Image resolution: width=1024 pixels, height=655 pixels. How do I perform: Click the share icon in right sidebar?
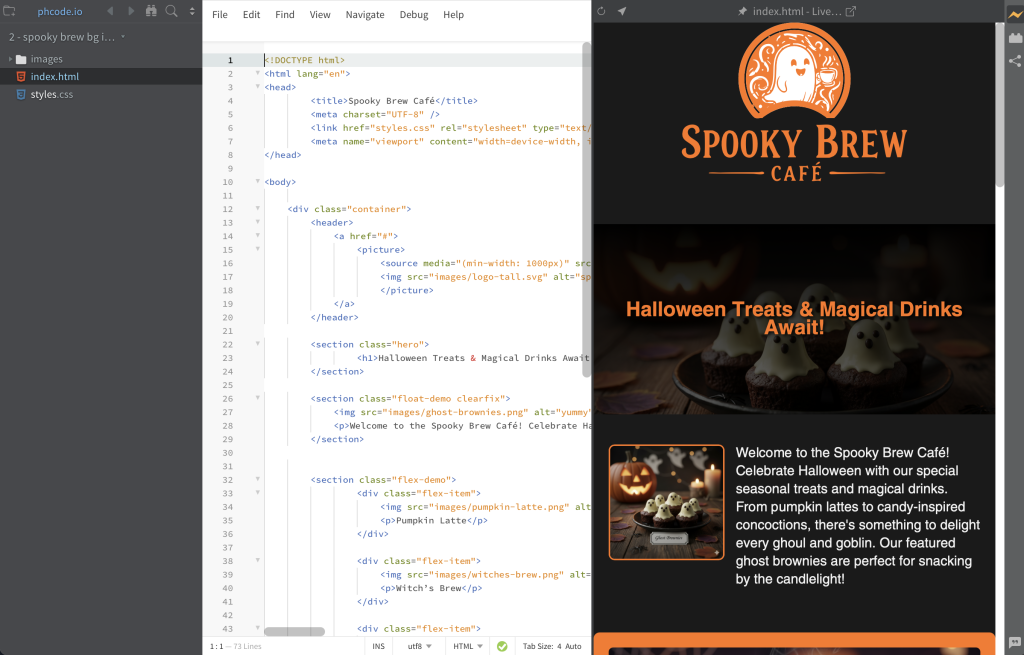pyautogui.click(x=1014, y=61)
